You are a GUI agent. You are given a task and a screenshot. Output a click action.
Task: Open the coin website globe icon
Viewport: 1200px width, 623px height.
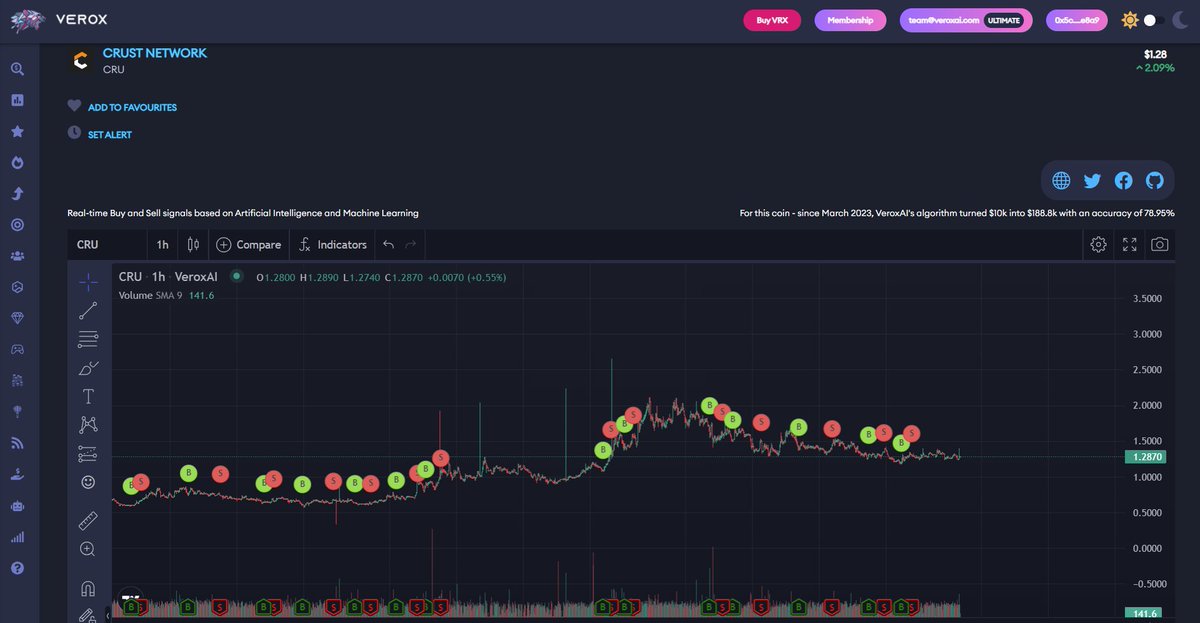(1061, 181)
